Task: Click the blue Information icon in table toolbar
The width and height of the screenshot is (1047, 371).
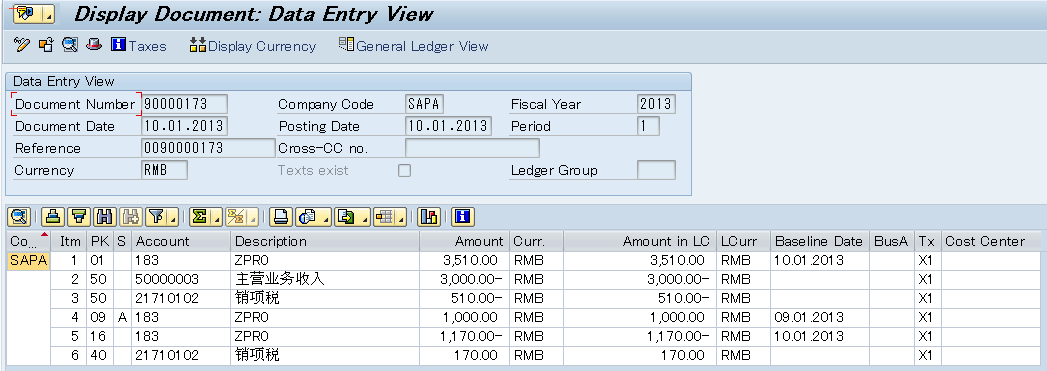Action: [463, 216]
